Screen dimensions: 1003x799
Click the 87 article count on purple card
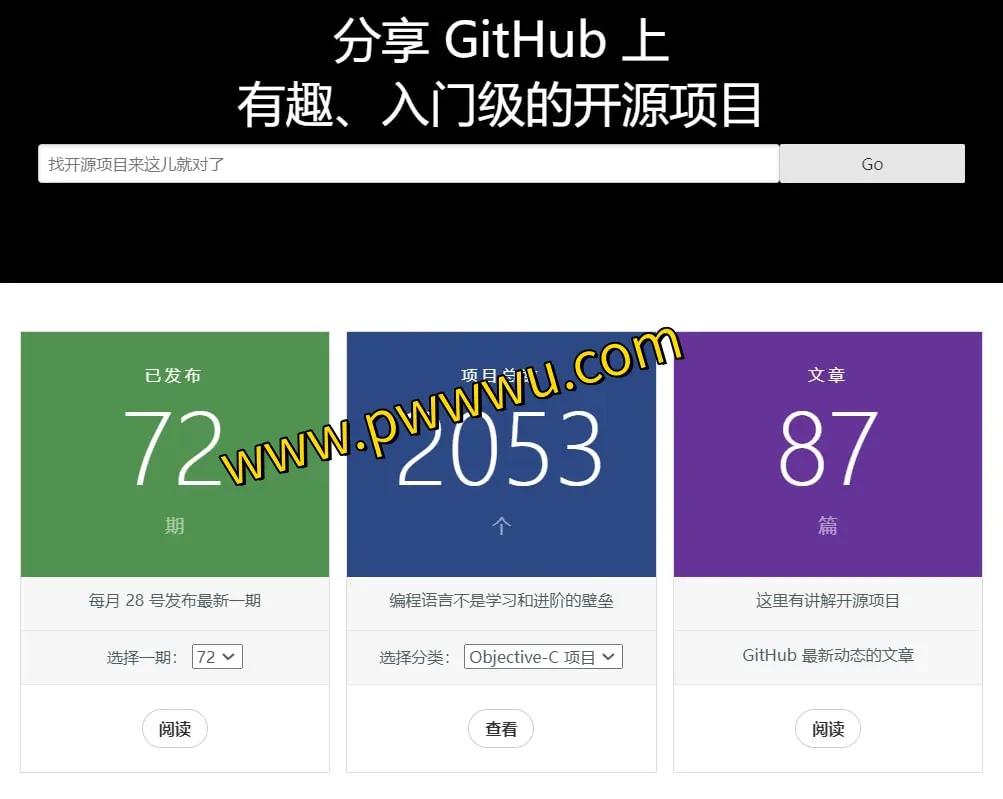[x=828, y=449]
